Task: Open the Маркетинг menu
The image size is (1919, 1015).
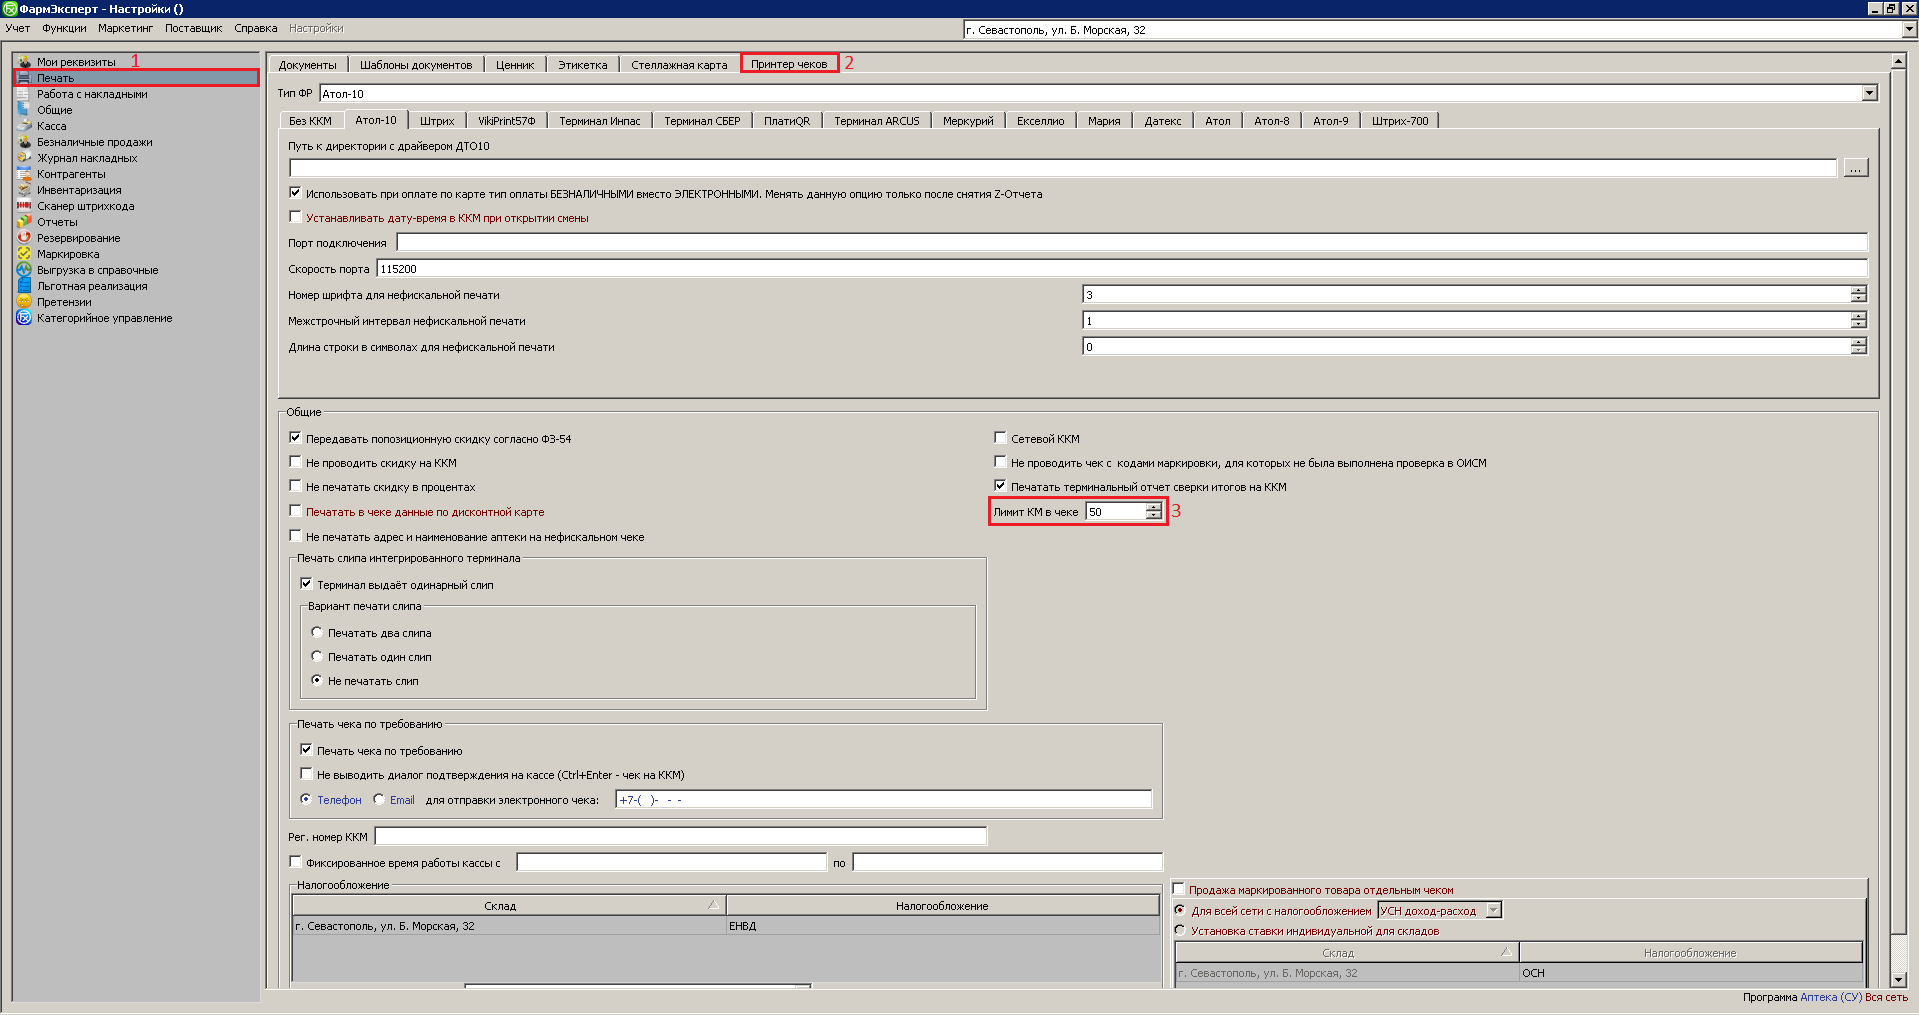Action: click(x=125, y=28)
